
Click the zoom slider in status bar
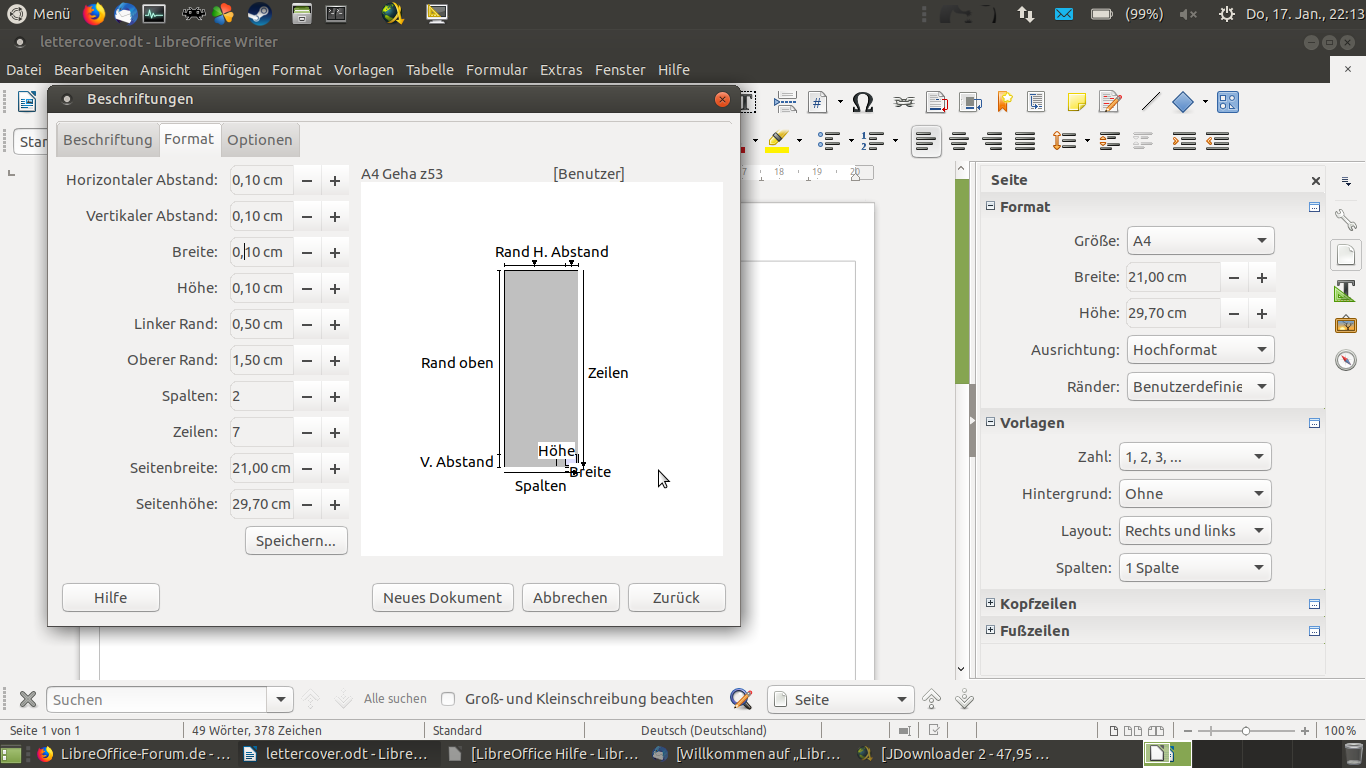[1245, 731]
